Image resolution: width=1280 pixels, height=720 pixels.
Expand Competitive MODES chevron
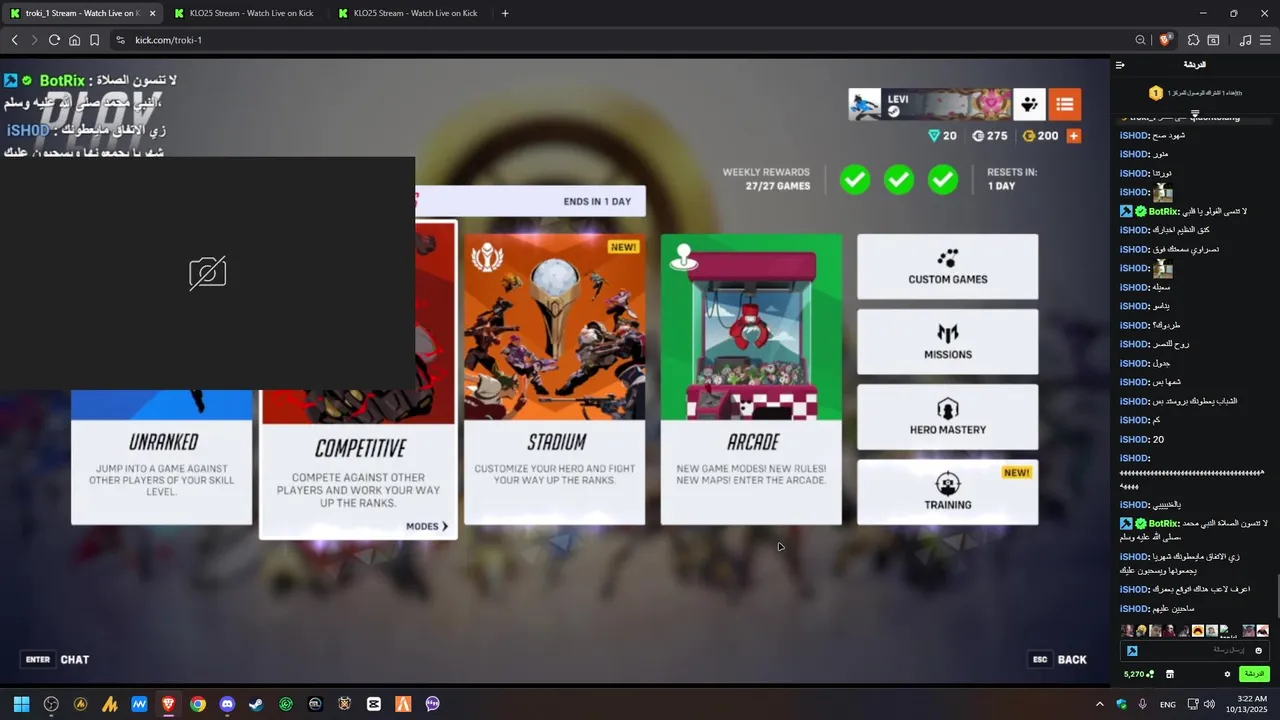(x=427, y=526)
